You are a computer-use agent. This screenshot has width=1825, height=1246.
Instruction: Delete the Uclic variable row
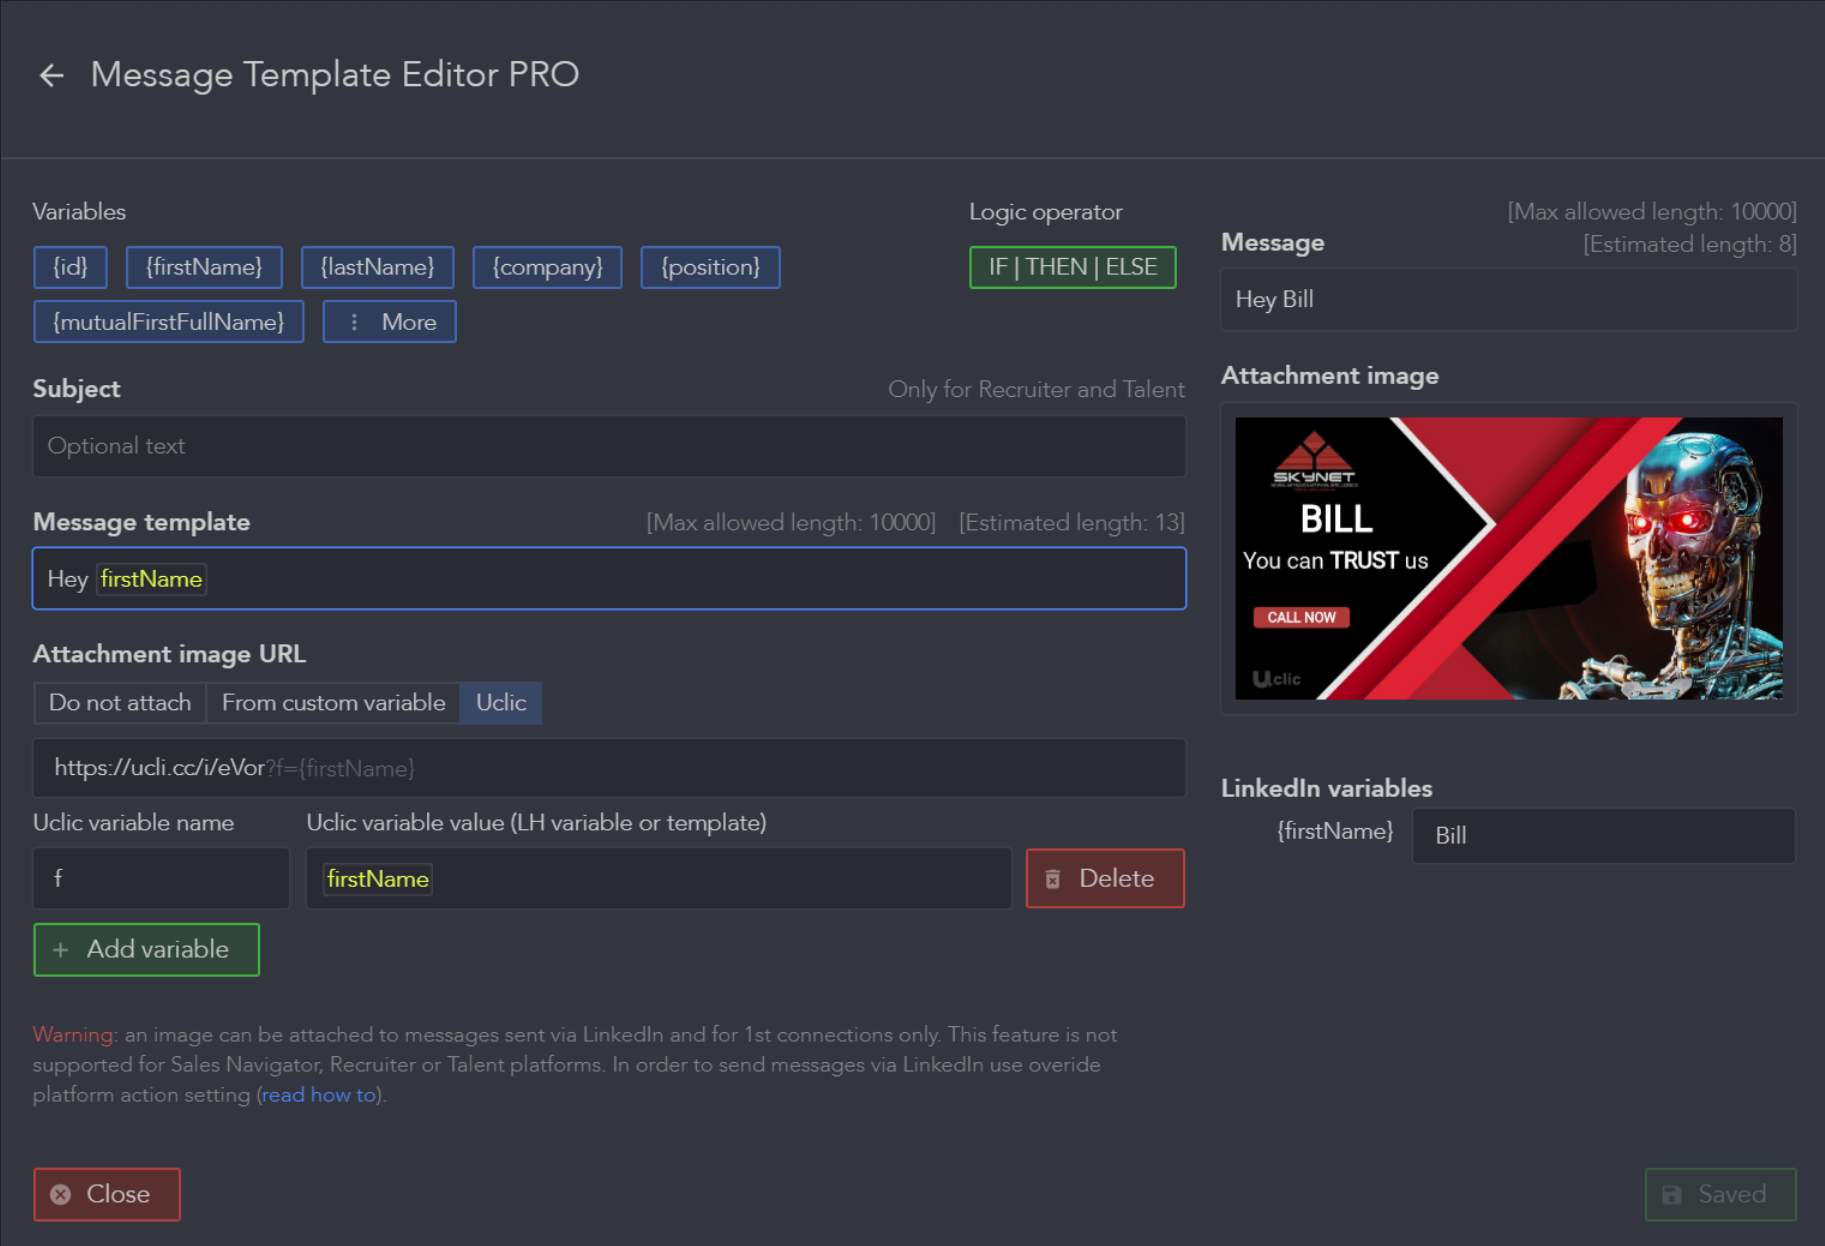point(1105,878)
